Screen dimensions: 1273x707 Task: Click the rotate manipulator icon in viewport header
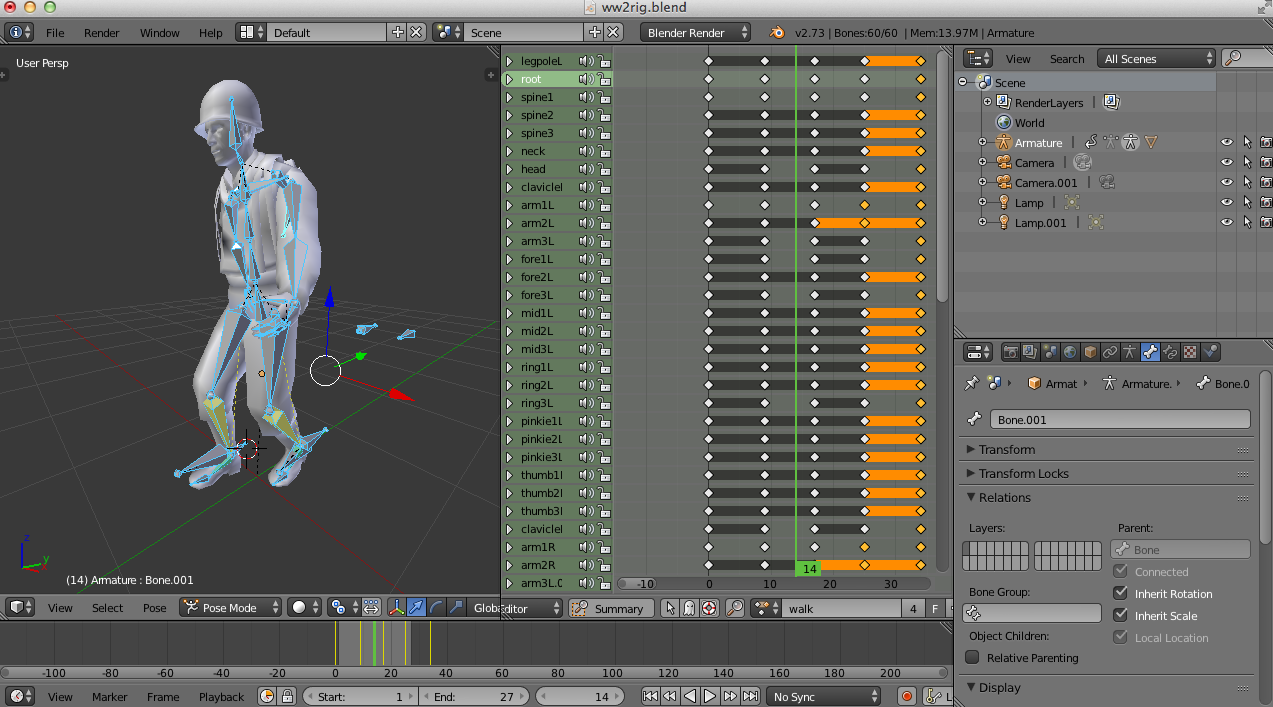[x=437, y=607]
